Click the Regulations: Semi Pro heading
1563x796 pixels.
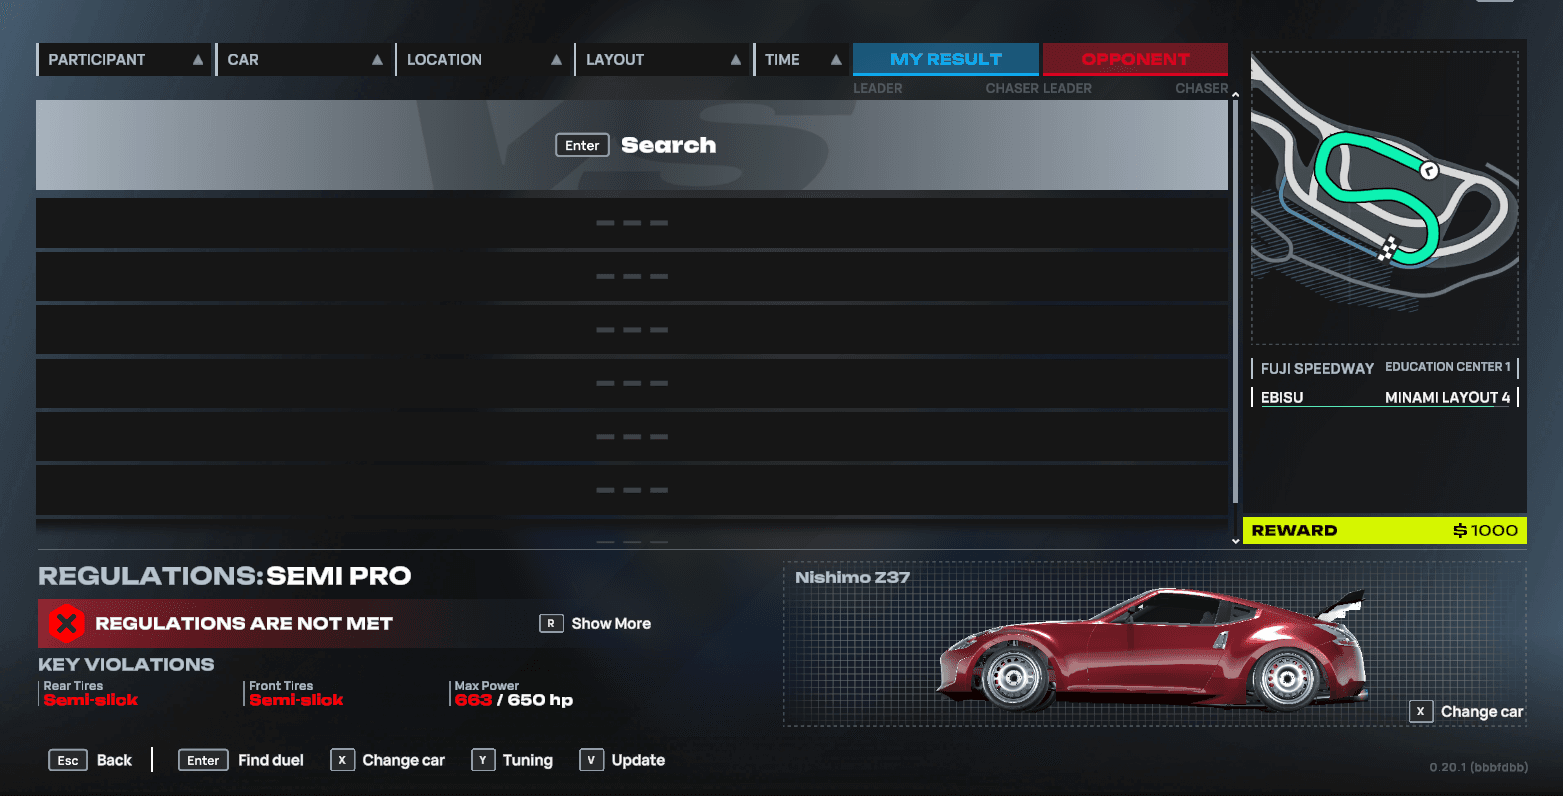click(x=225, y=576)
